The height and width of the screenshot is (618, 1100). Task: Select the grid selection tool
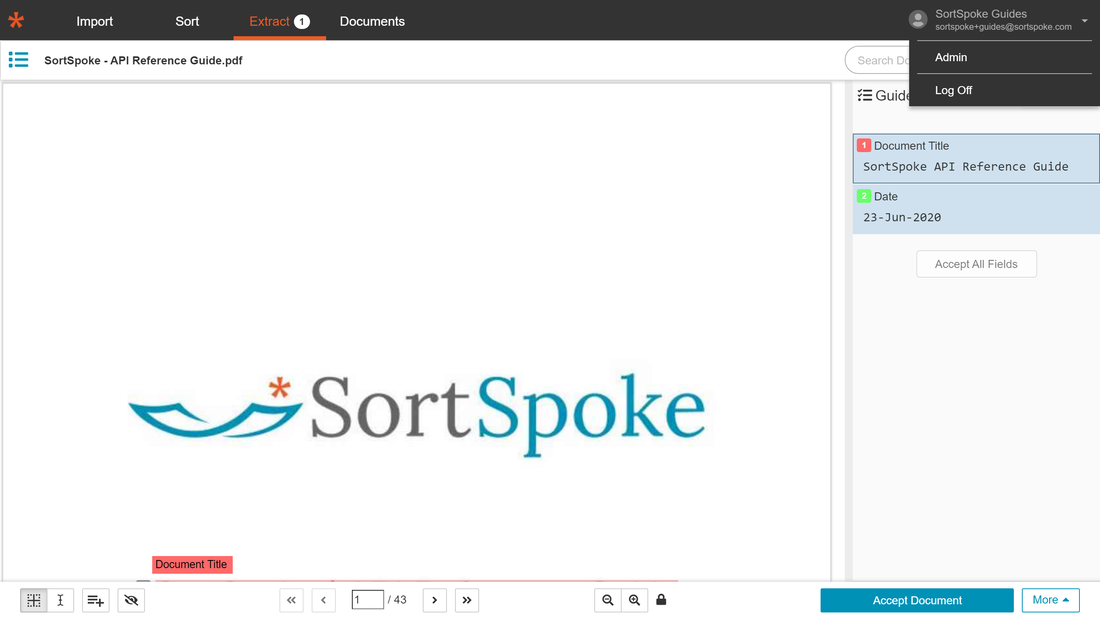click(34, 600)
